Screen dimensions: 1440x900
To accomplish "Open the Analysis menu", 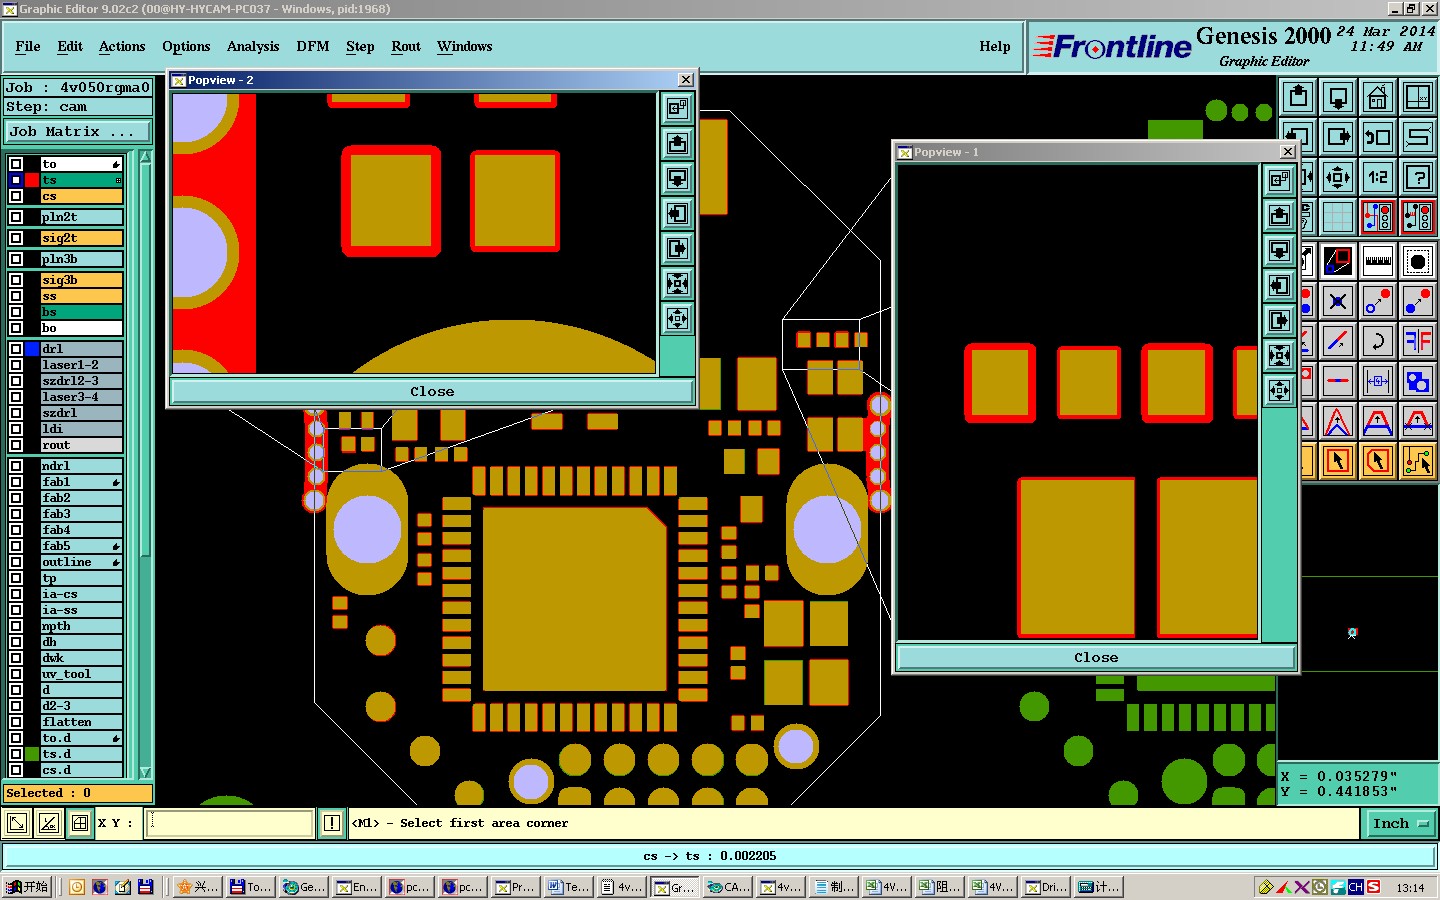I will click(x=253, y=46).
